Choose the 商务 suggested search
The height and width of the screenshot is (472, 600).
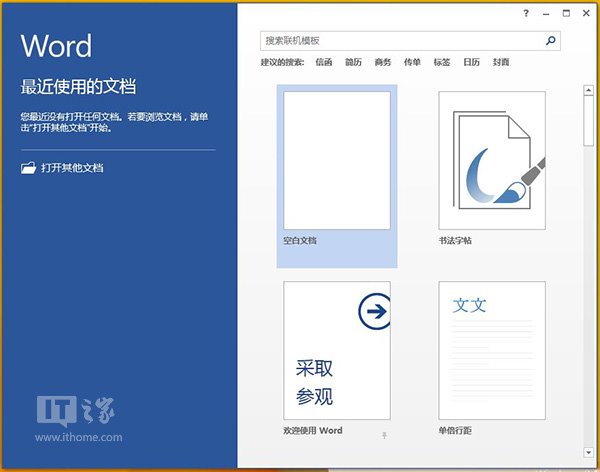(x=383, y=62)
